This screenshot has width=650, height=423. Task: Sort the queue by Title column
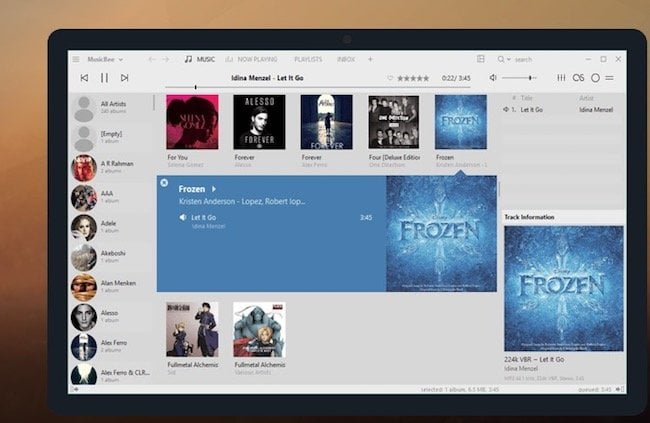pos(526,98)
